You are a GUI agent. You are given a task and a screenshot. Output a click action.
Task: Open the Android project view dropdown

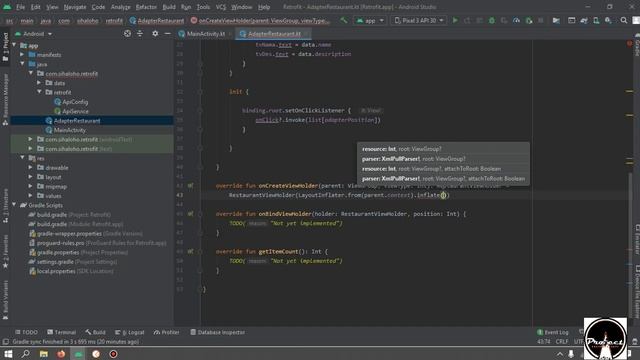click(34, 34)
